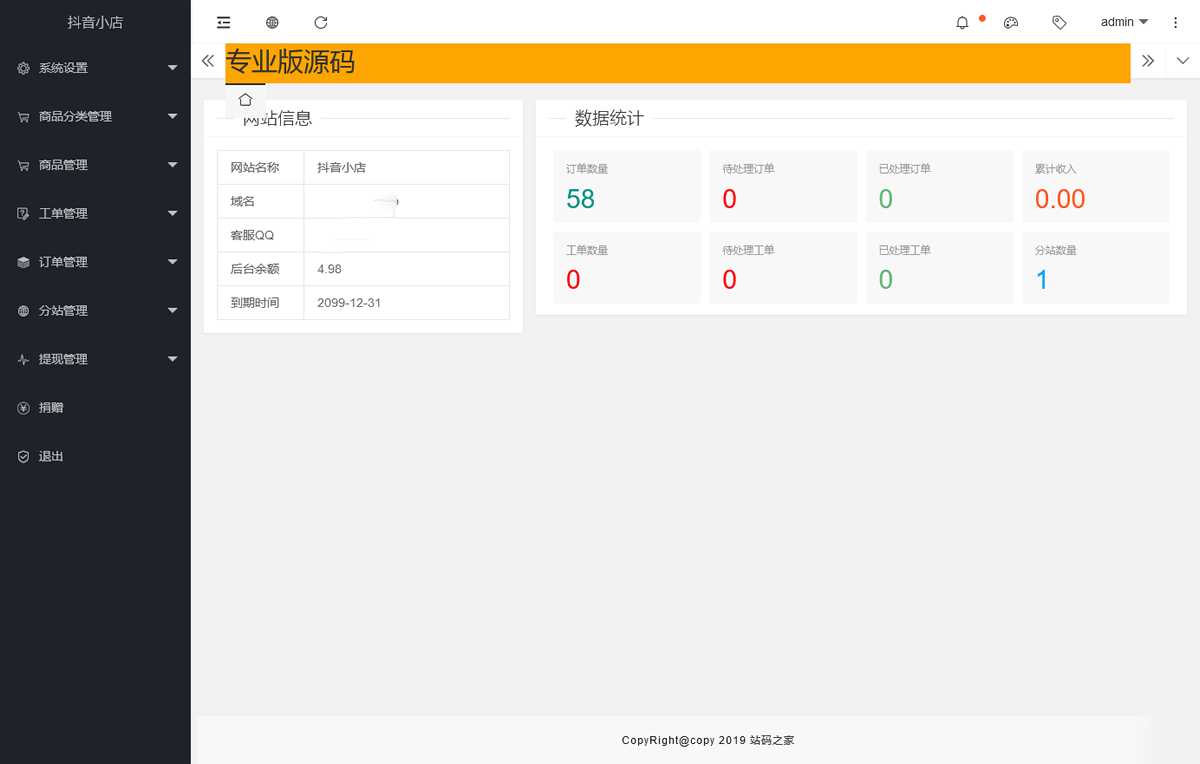This screenshot has width=1200, height=764.
Task: Click the globe website icon
Action: [272, 22]
